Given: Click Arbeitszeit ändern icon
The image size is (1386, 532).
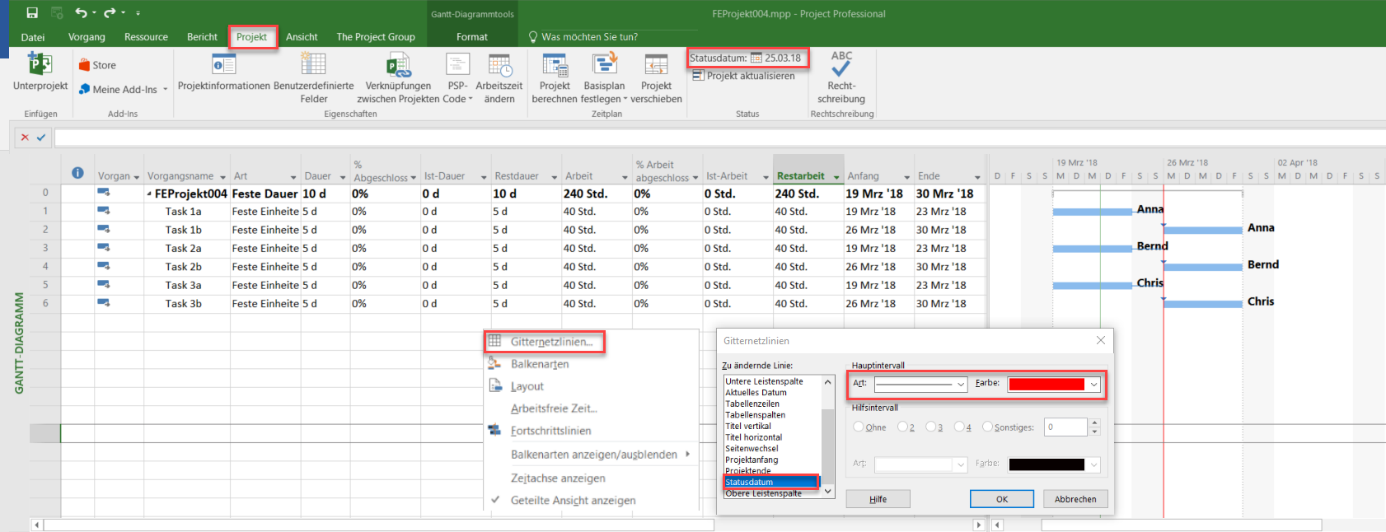Looking at the screenshot, I should pos(499,66).
